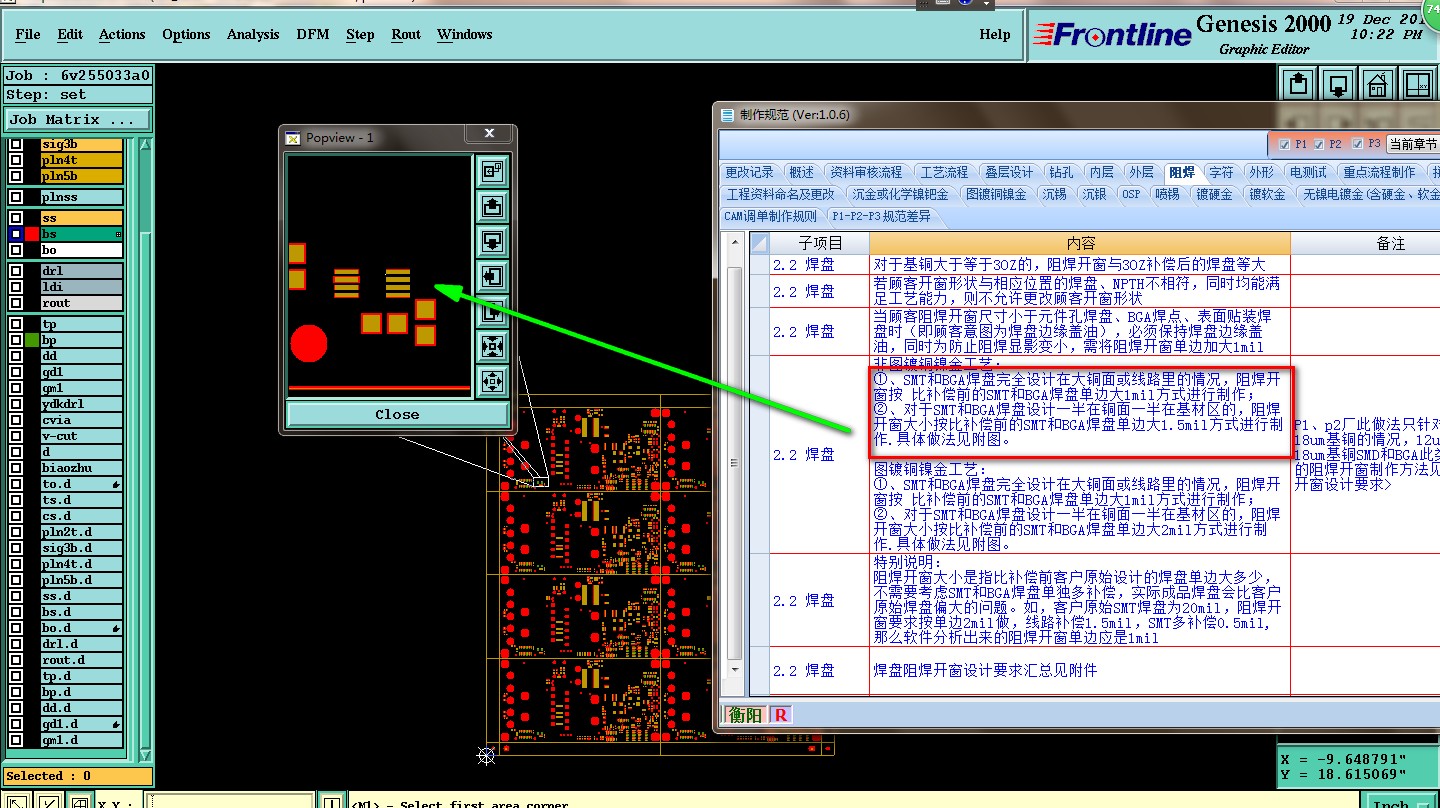Toggle the rout layer checkbox
This screenshot has height=808, width=1440.
[x=16, y=303]
